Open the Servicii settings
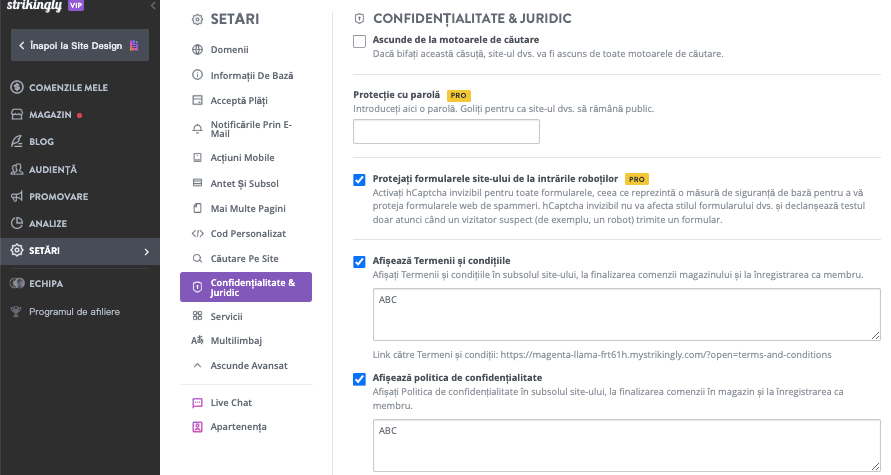 coord(226,316)
